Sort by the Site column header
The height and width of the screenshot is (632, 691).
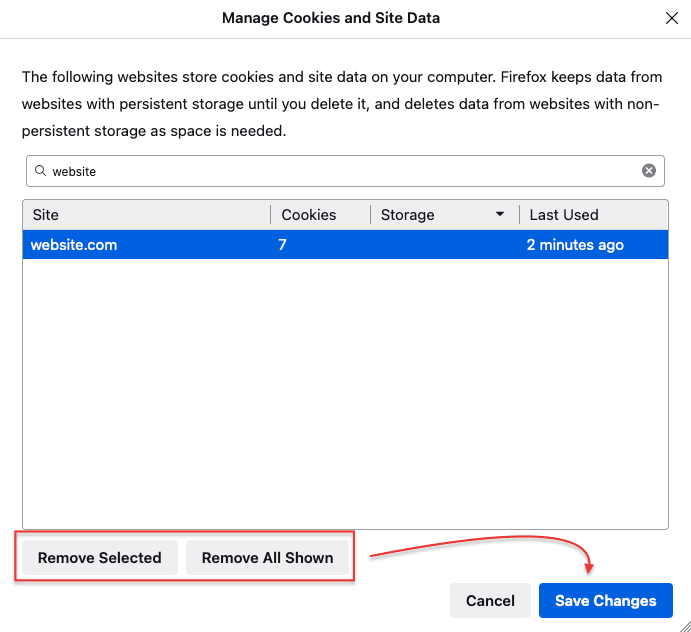pos(147,215)
